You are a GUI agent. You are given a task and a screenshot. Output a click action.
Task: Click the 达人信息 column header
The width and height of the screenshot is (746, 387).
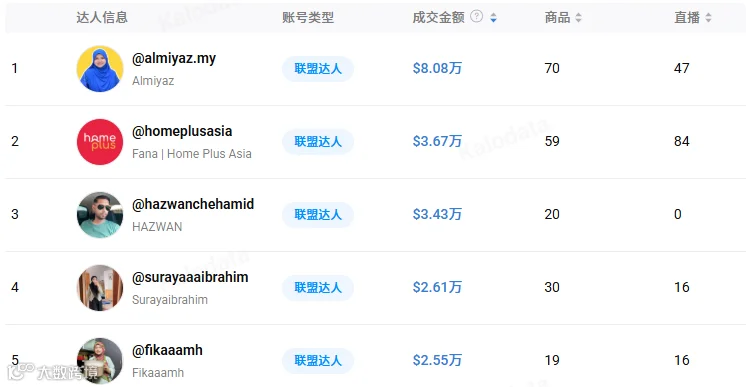[102, 18]
